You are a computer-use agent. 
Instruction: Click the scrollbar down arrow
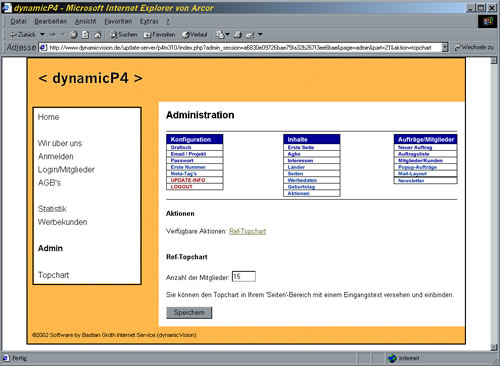494,347
